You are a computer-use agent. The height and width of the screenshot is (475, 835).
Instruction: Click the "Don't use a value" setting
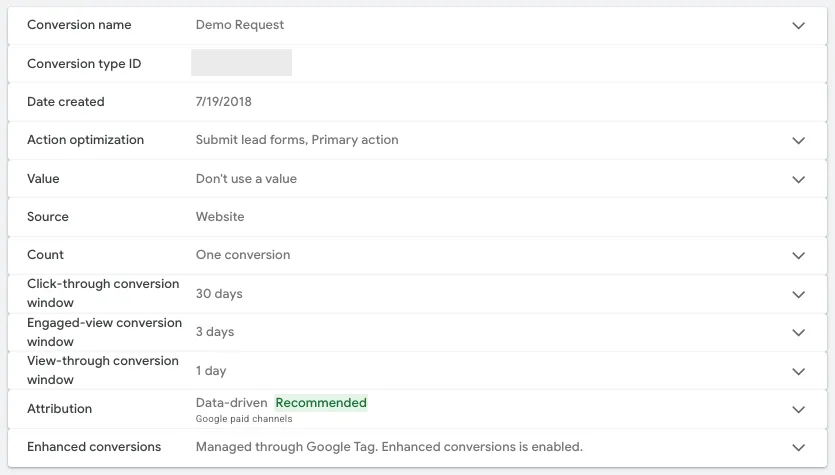[246, 179]
